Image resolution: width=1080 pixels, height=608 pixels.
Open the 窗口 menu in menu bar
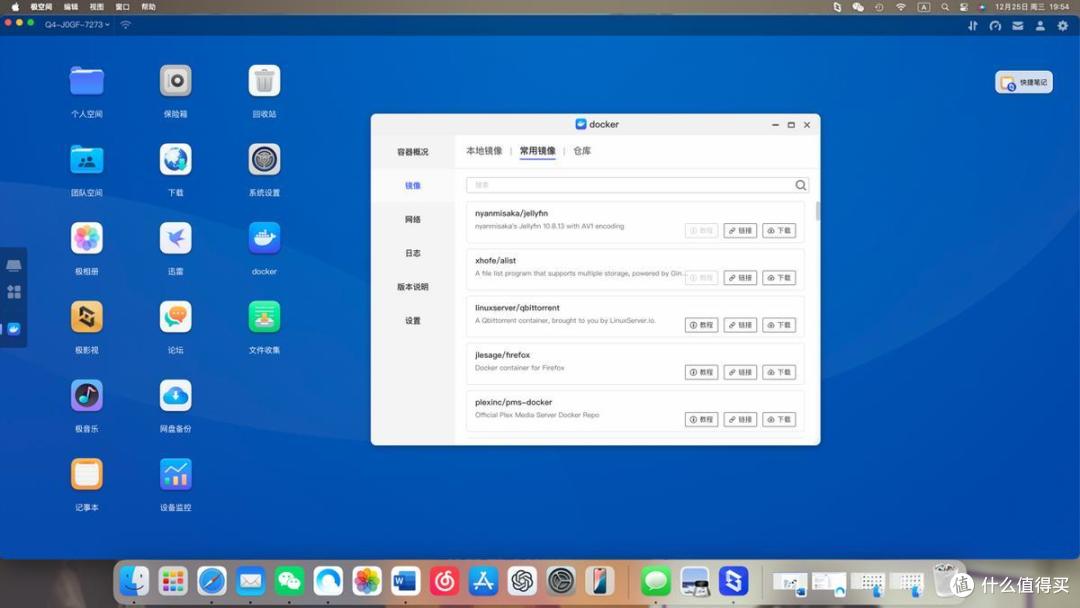[x=123, y=7]
